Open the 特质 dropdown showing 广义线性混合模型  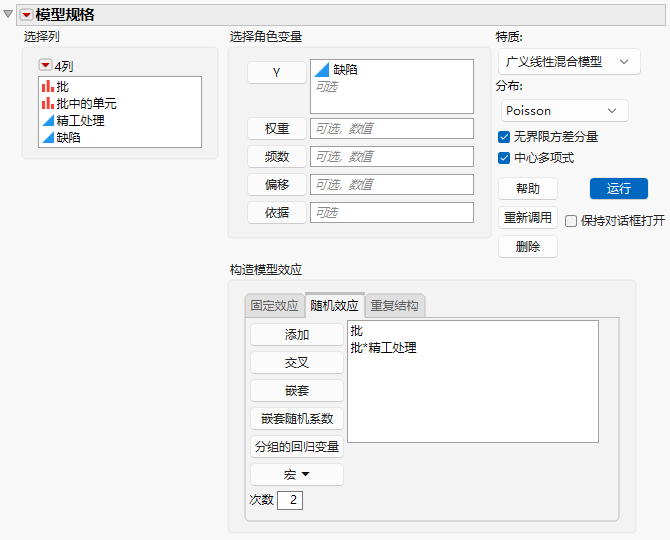click(x=569, y=62)
